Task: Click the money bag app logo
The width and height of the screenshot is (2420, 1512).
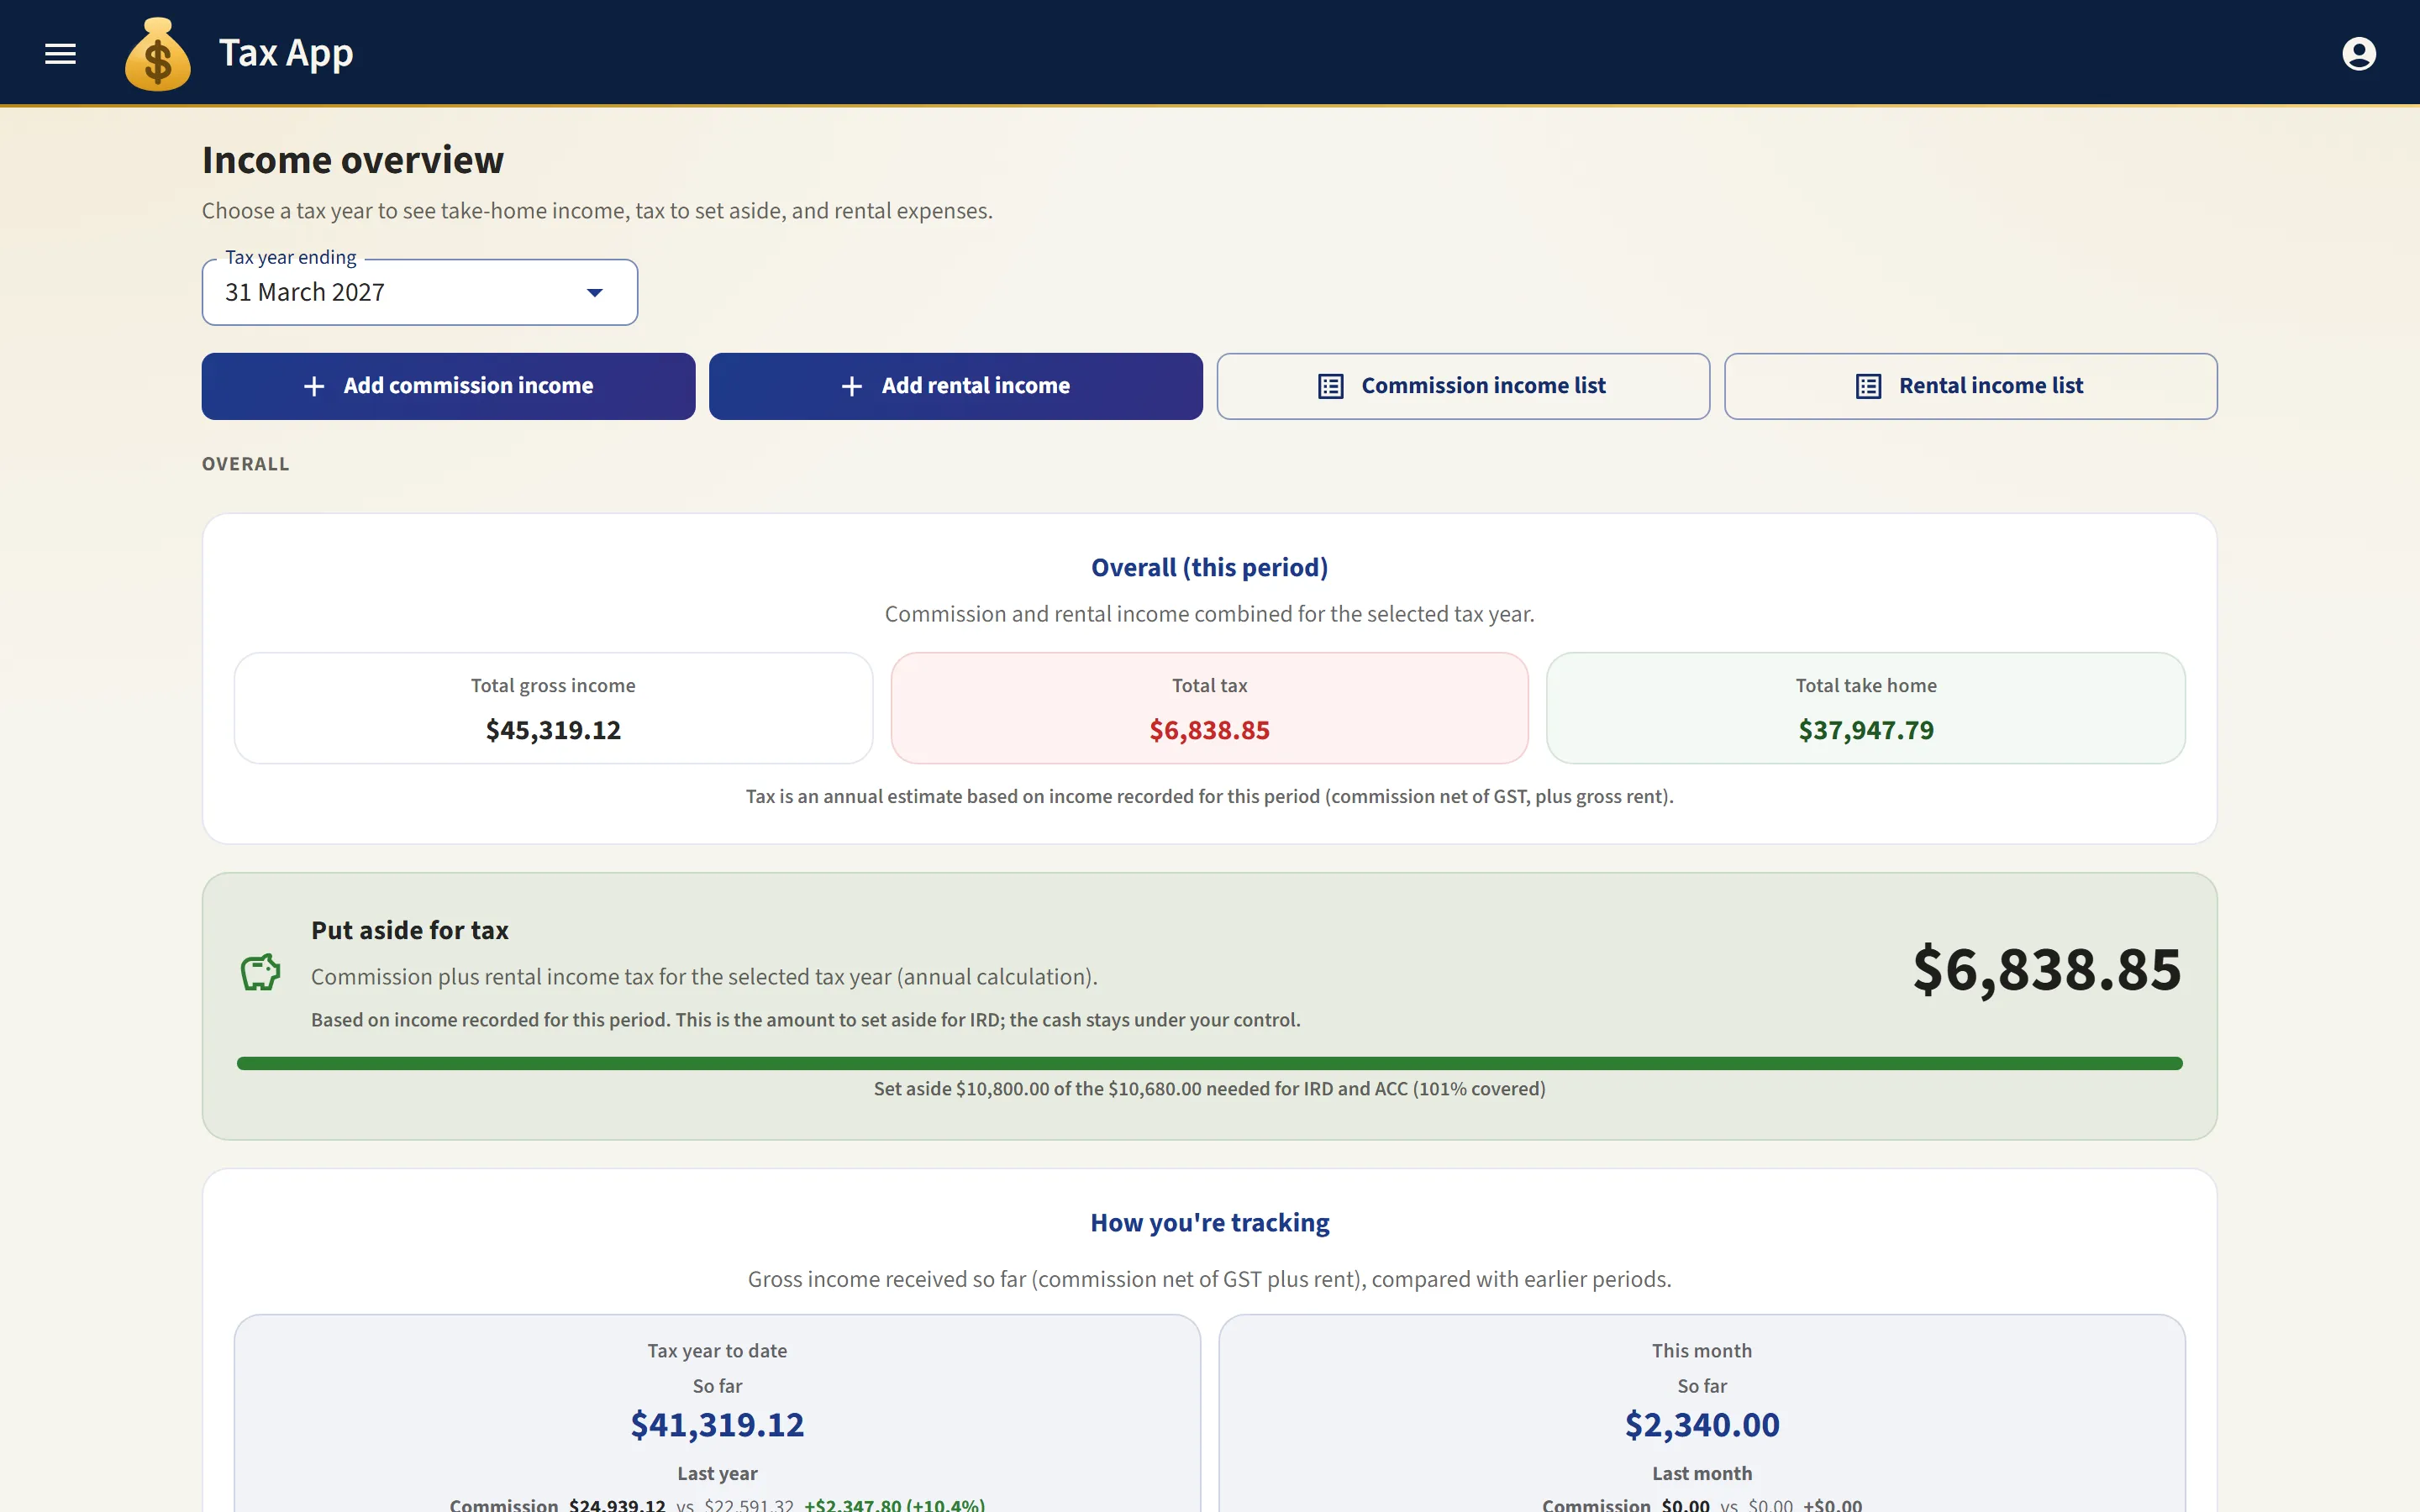Action: pos(157,54)
